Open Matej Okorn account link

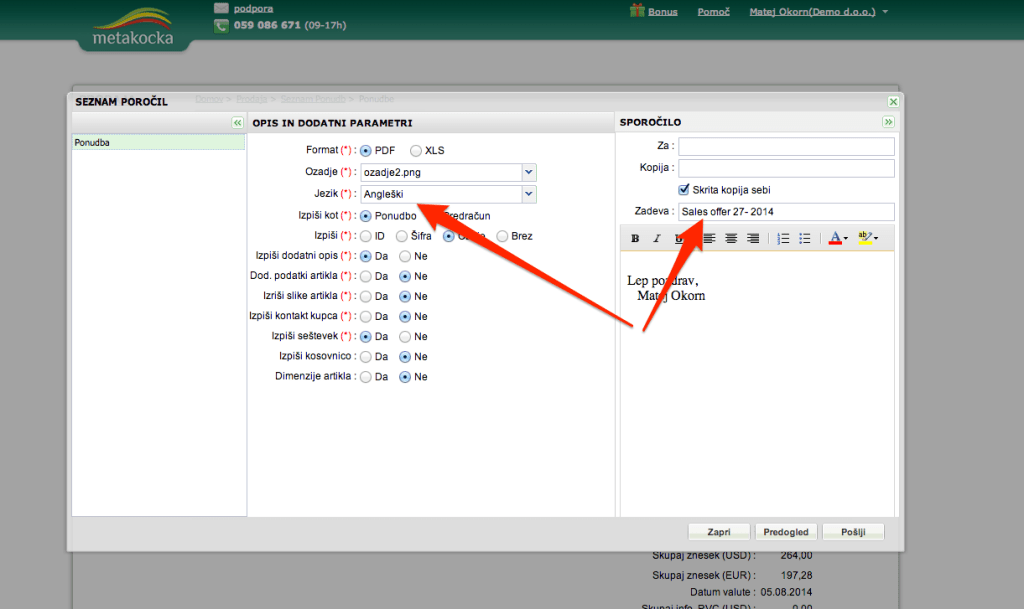point(812,12)
